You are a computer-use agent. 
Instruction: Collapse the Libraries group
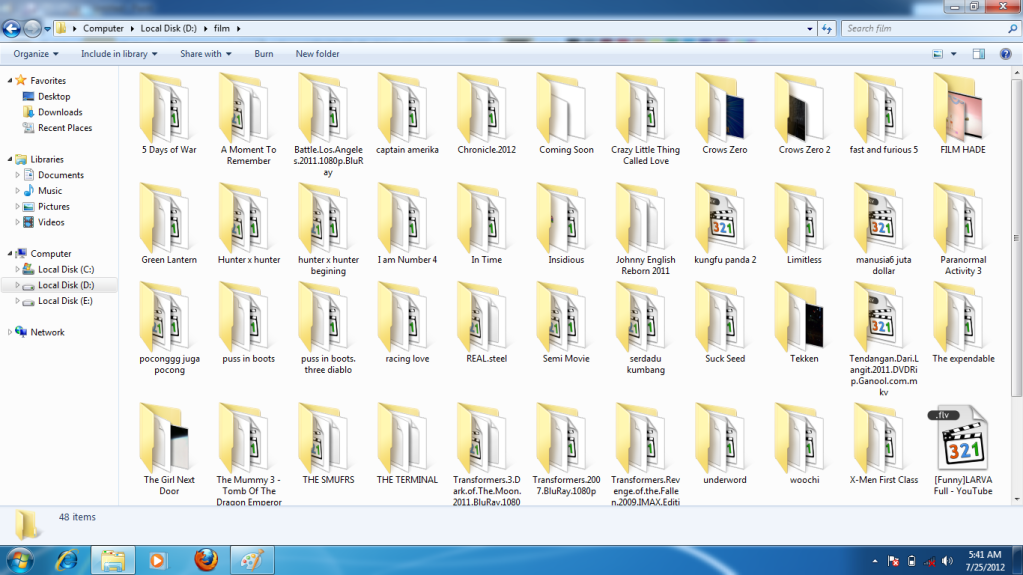tap(10, 159)
